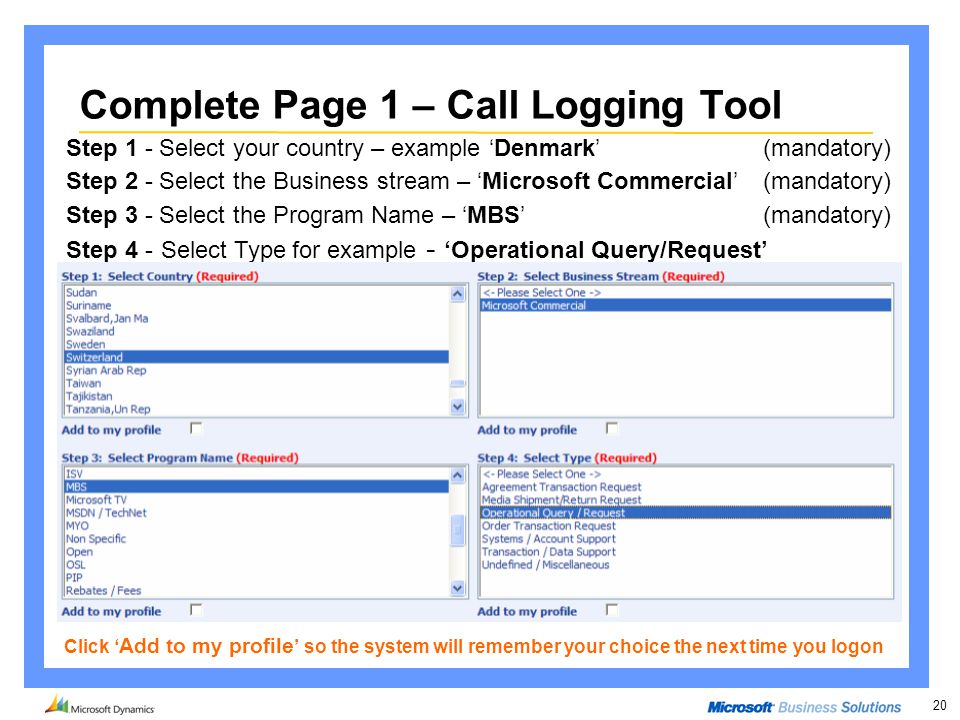Select 'Operational Query / Request' type
Viewport: 960px width, 720px height.
click(686, 512)
